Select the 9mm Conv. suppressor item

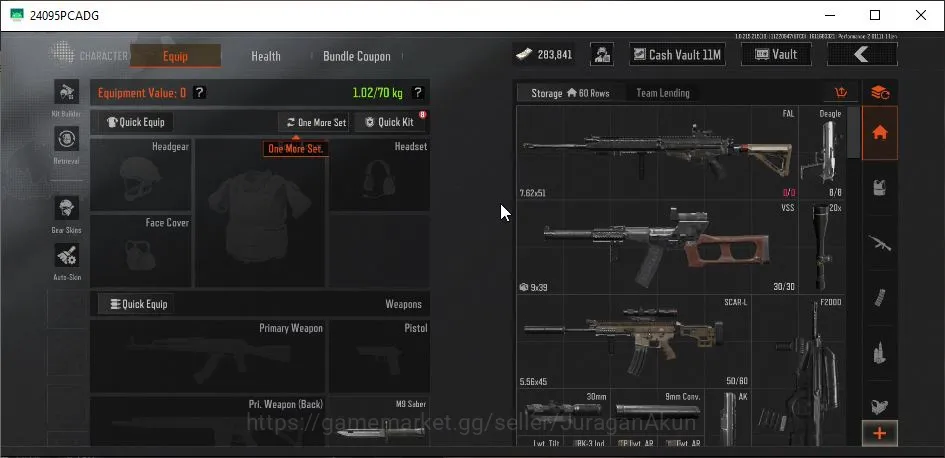click(x=658, y=412)
